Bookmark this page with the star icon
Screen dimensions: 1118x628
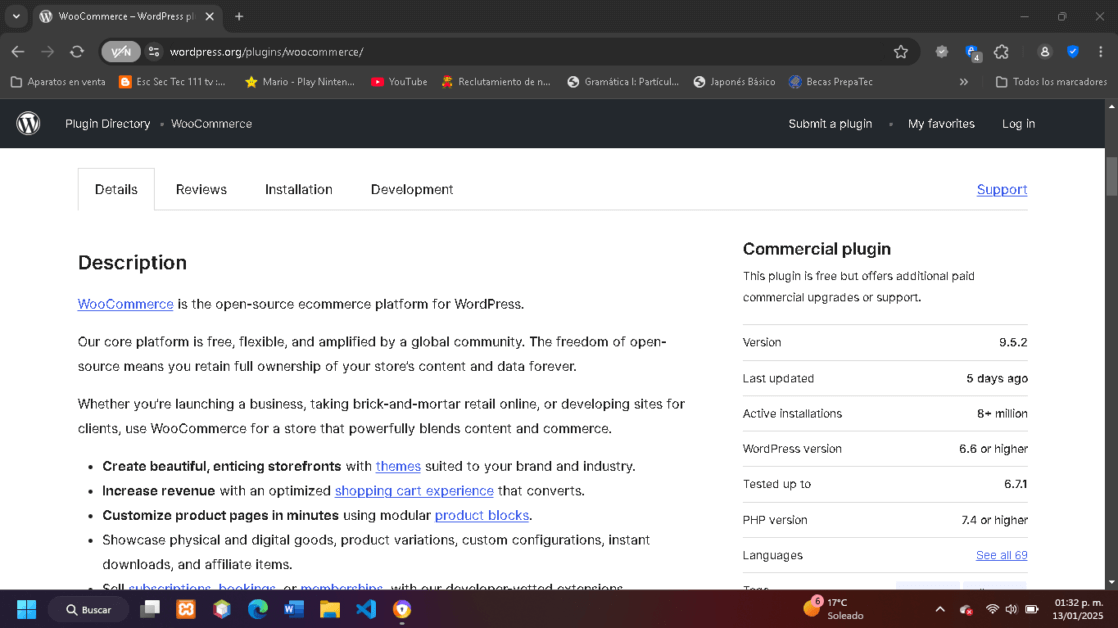901,52
